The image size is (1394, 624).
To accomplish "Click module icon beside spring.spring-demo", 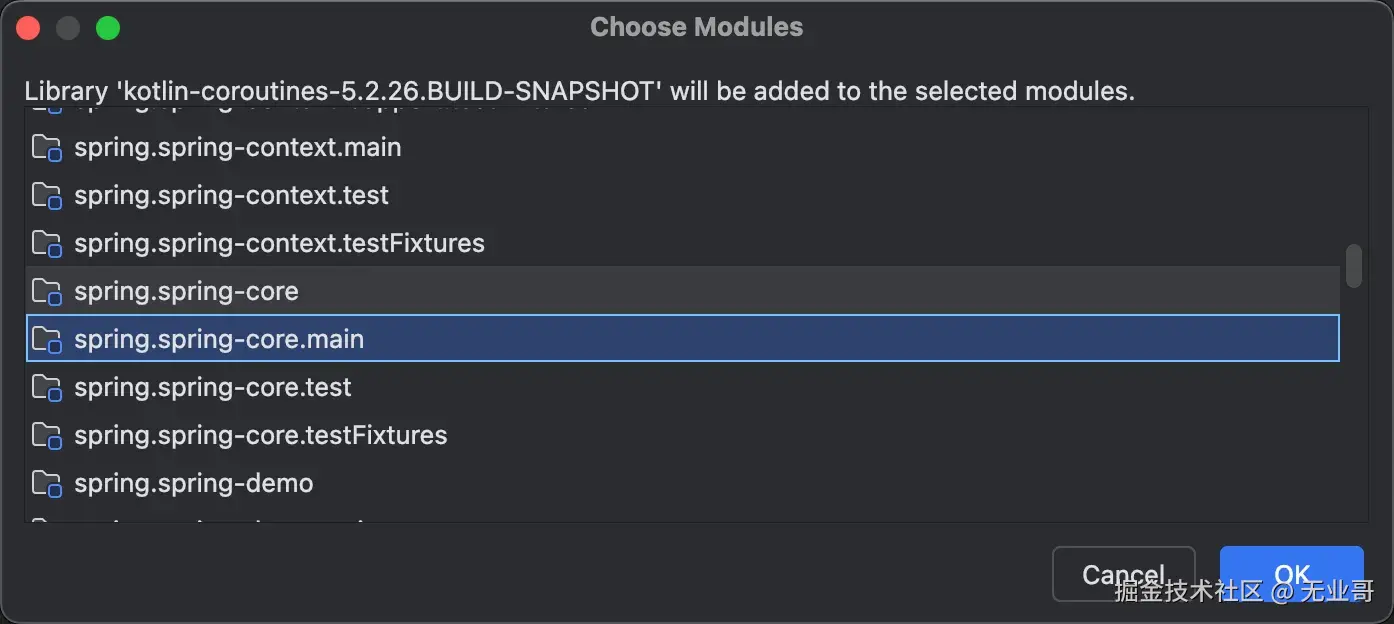I will coord(47,484).
